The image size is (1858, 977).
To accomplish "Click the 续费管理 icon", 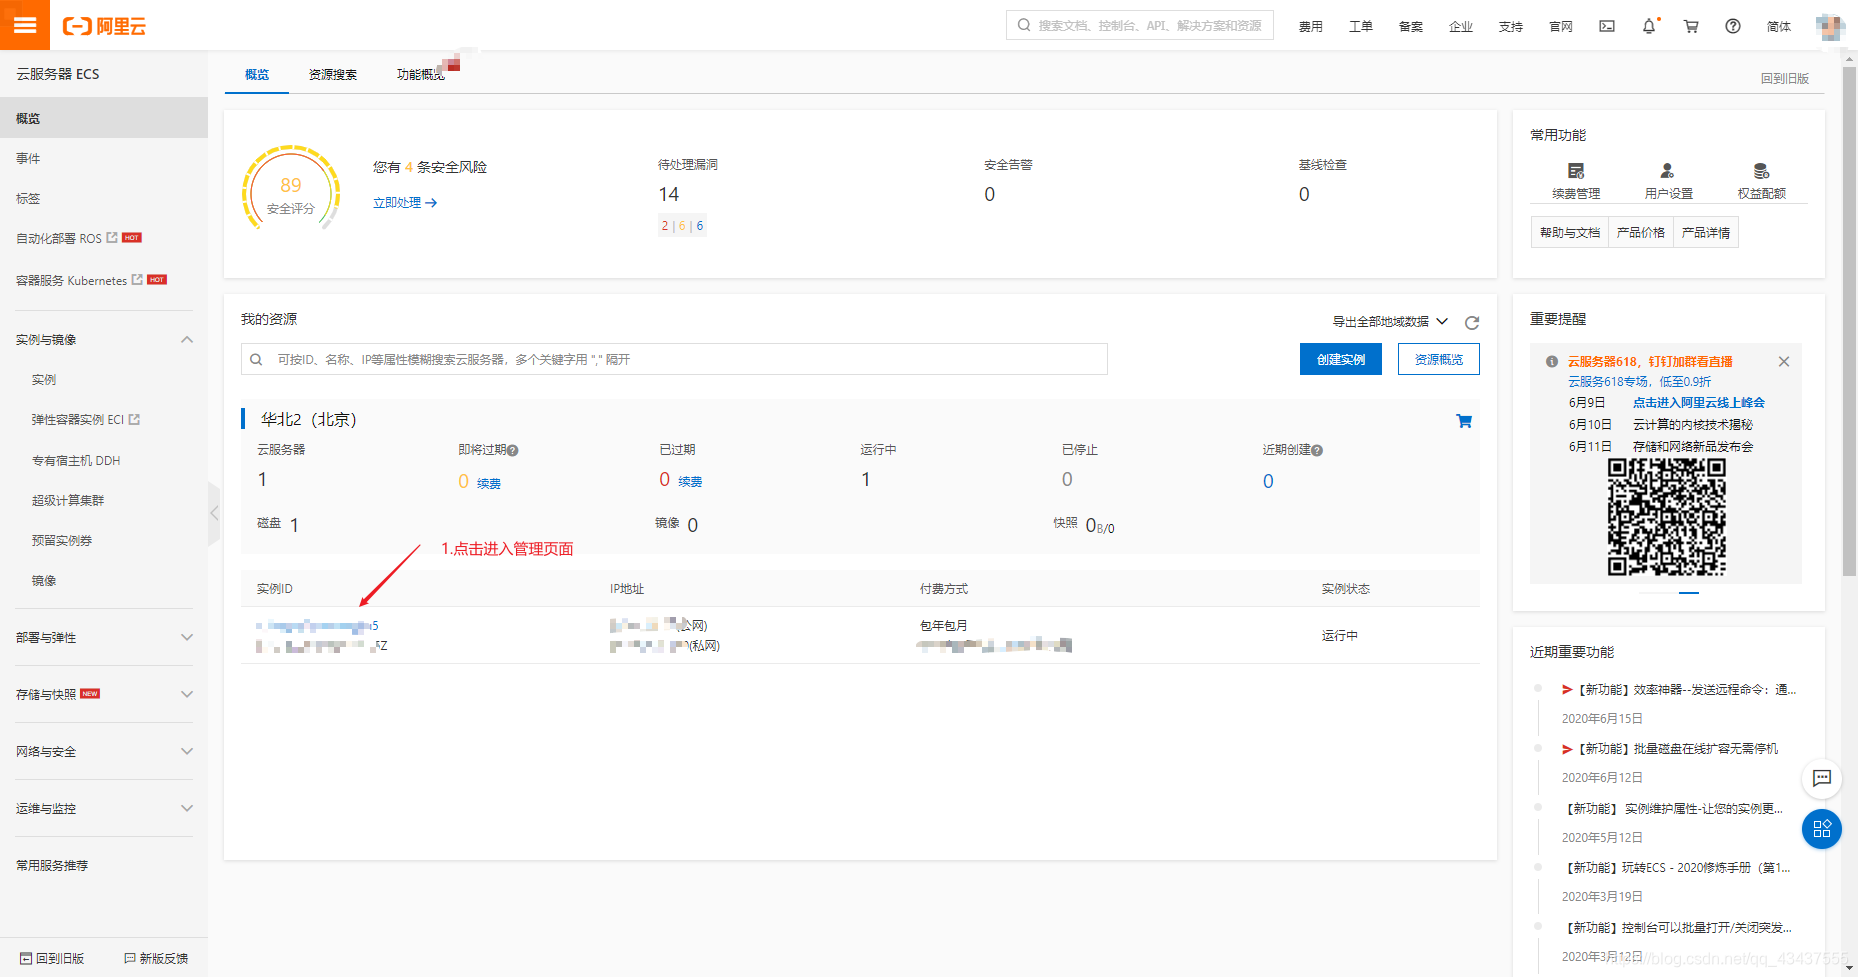I will [1576, 171].
